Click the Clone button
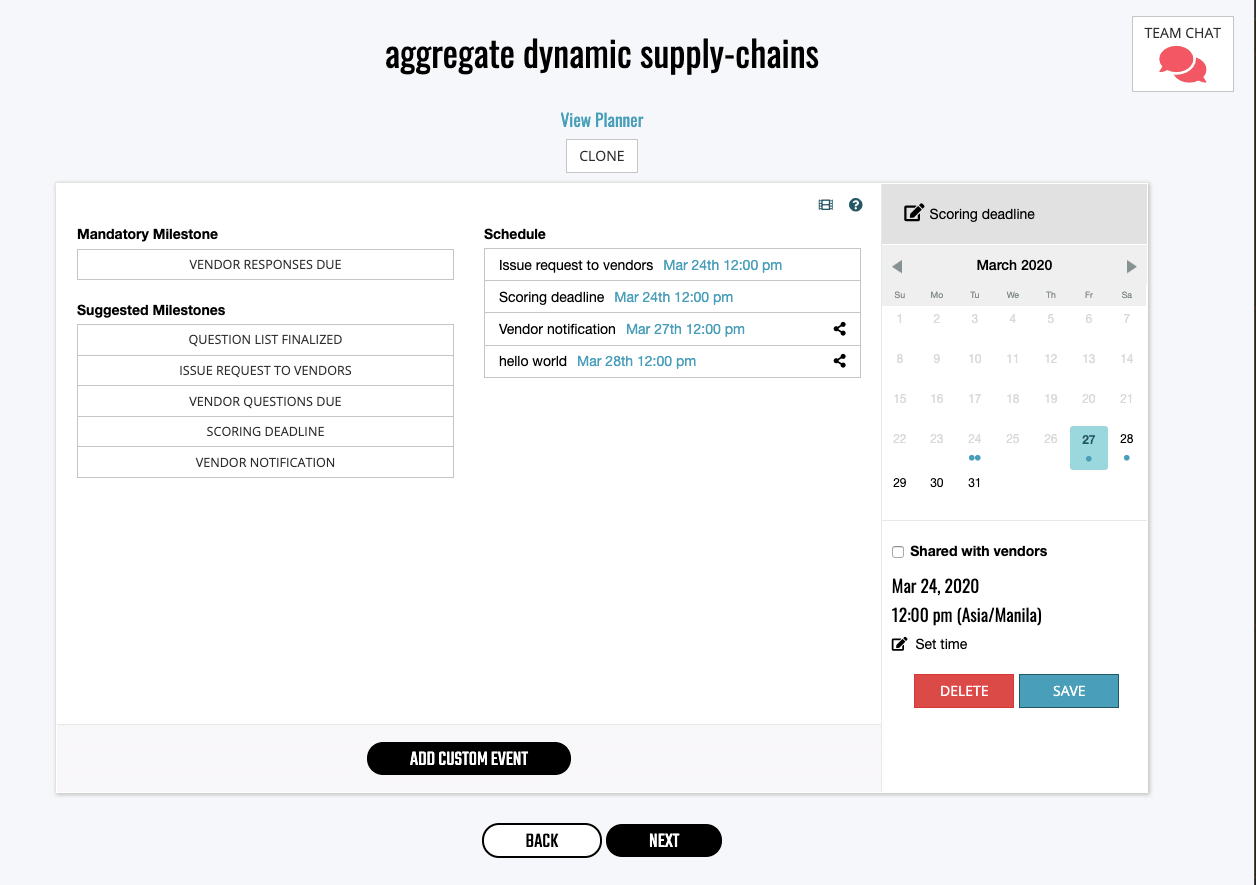The image size is (1256, 885). coord(602,156)
